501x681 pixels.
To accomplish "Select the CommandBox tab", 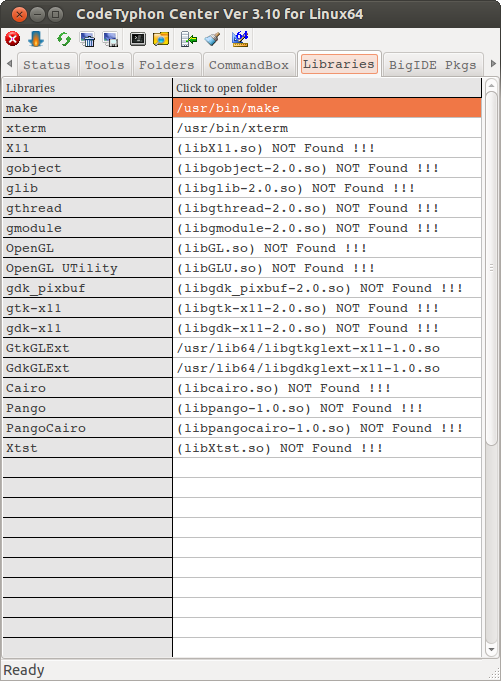I will coord(249,65).
